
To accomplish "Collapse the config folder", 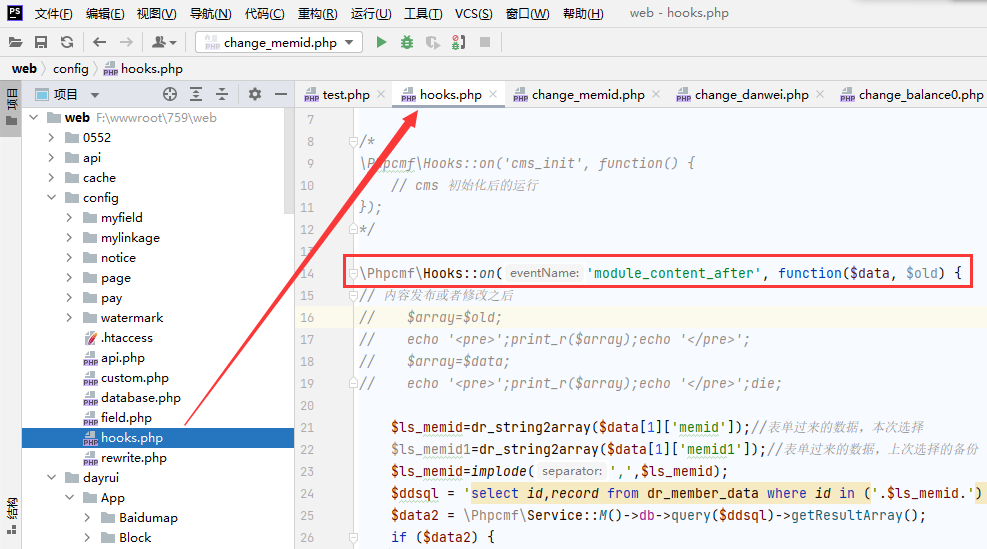I will point(52,198).
